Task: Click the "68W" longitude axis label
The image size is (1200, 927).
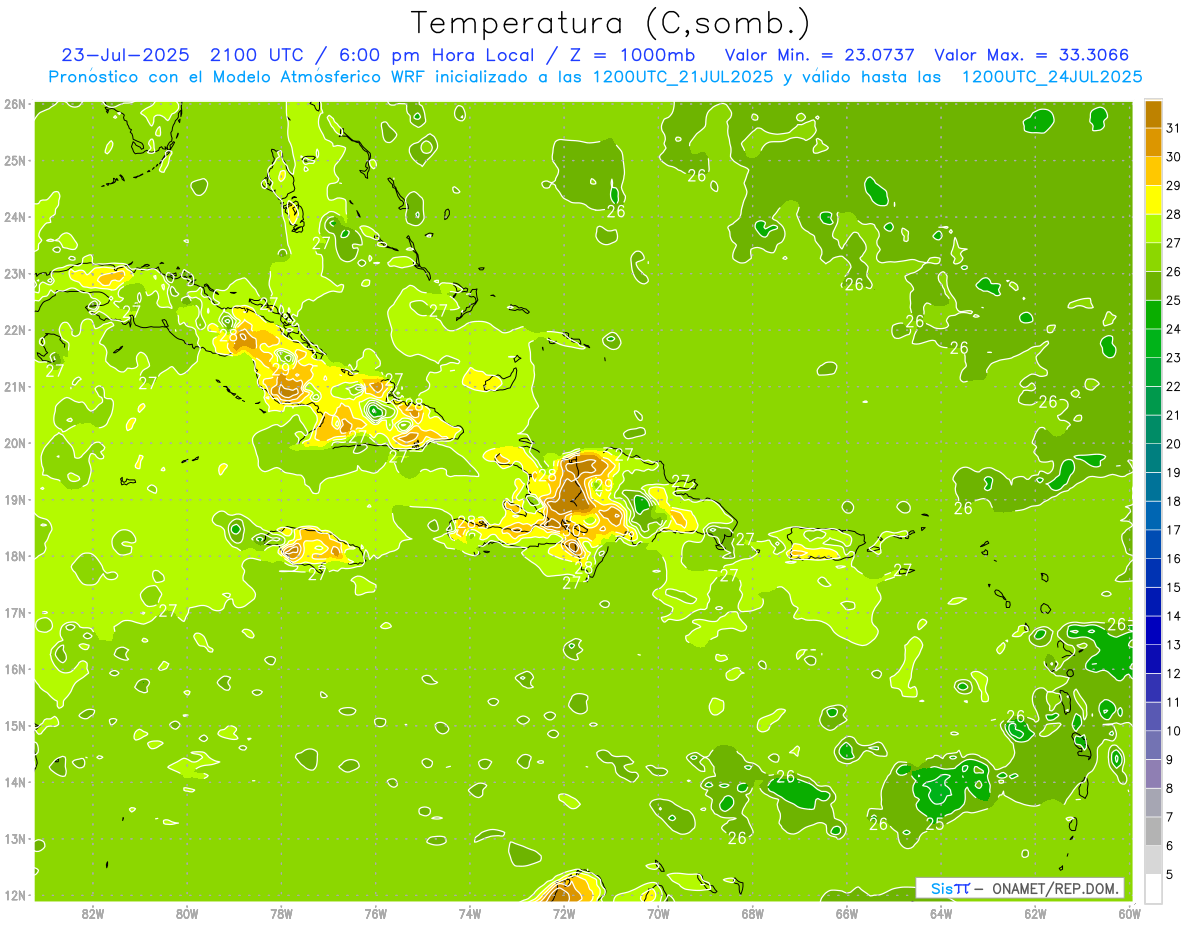Action: (753, 913)
